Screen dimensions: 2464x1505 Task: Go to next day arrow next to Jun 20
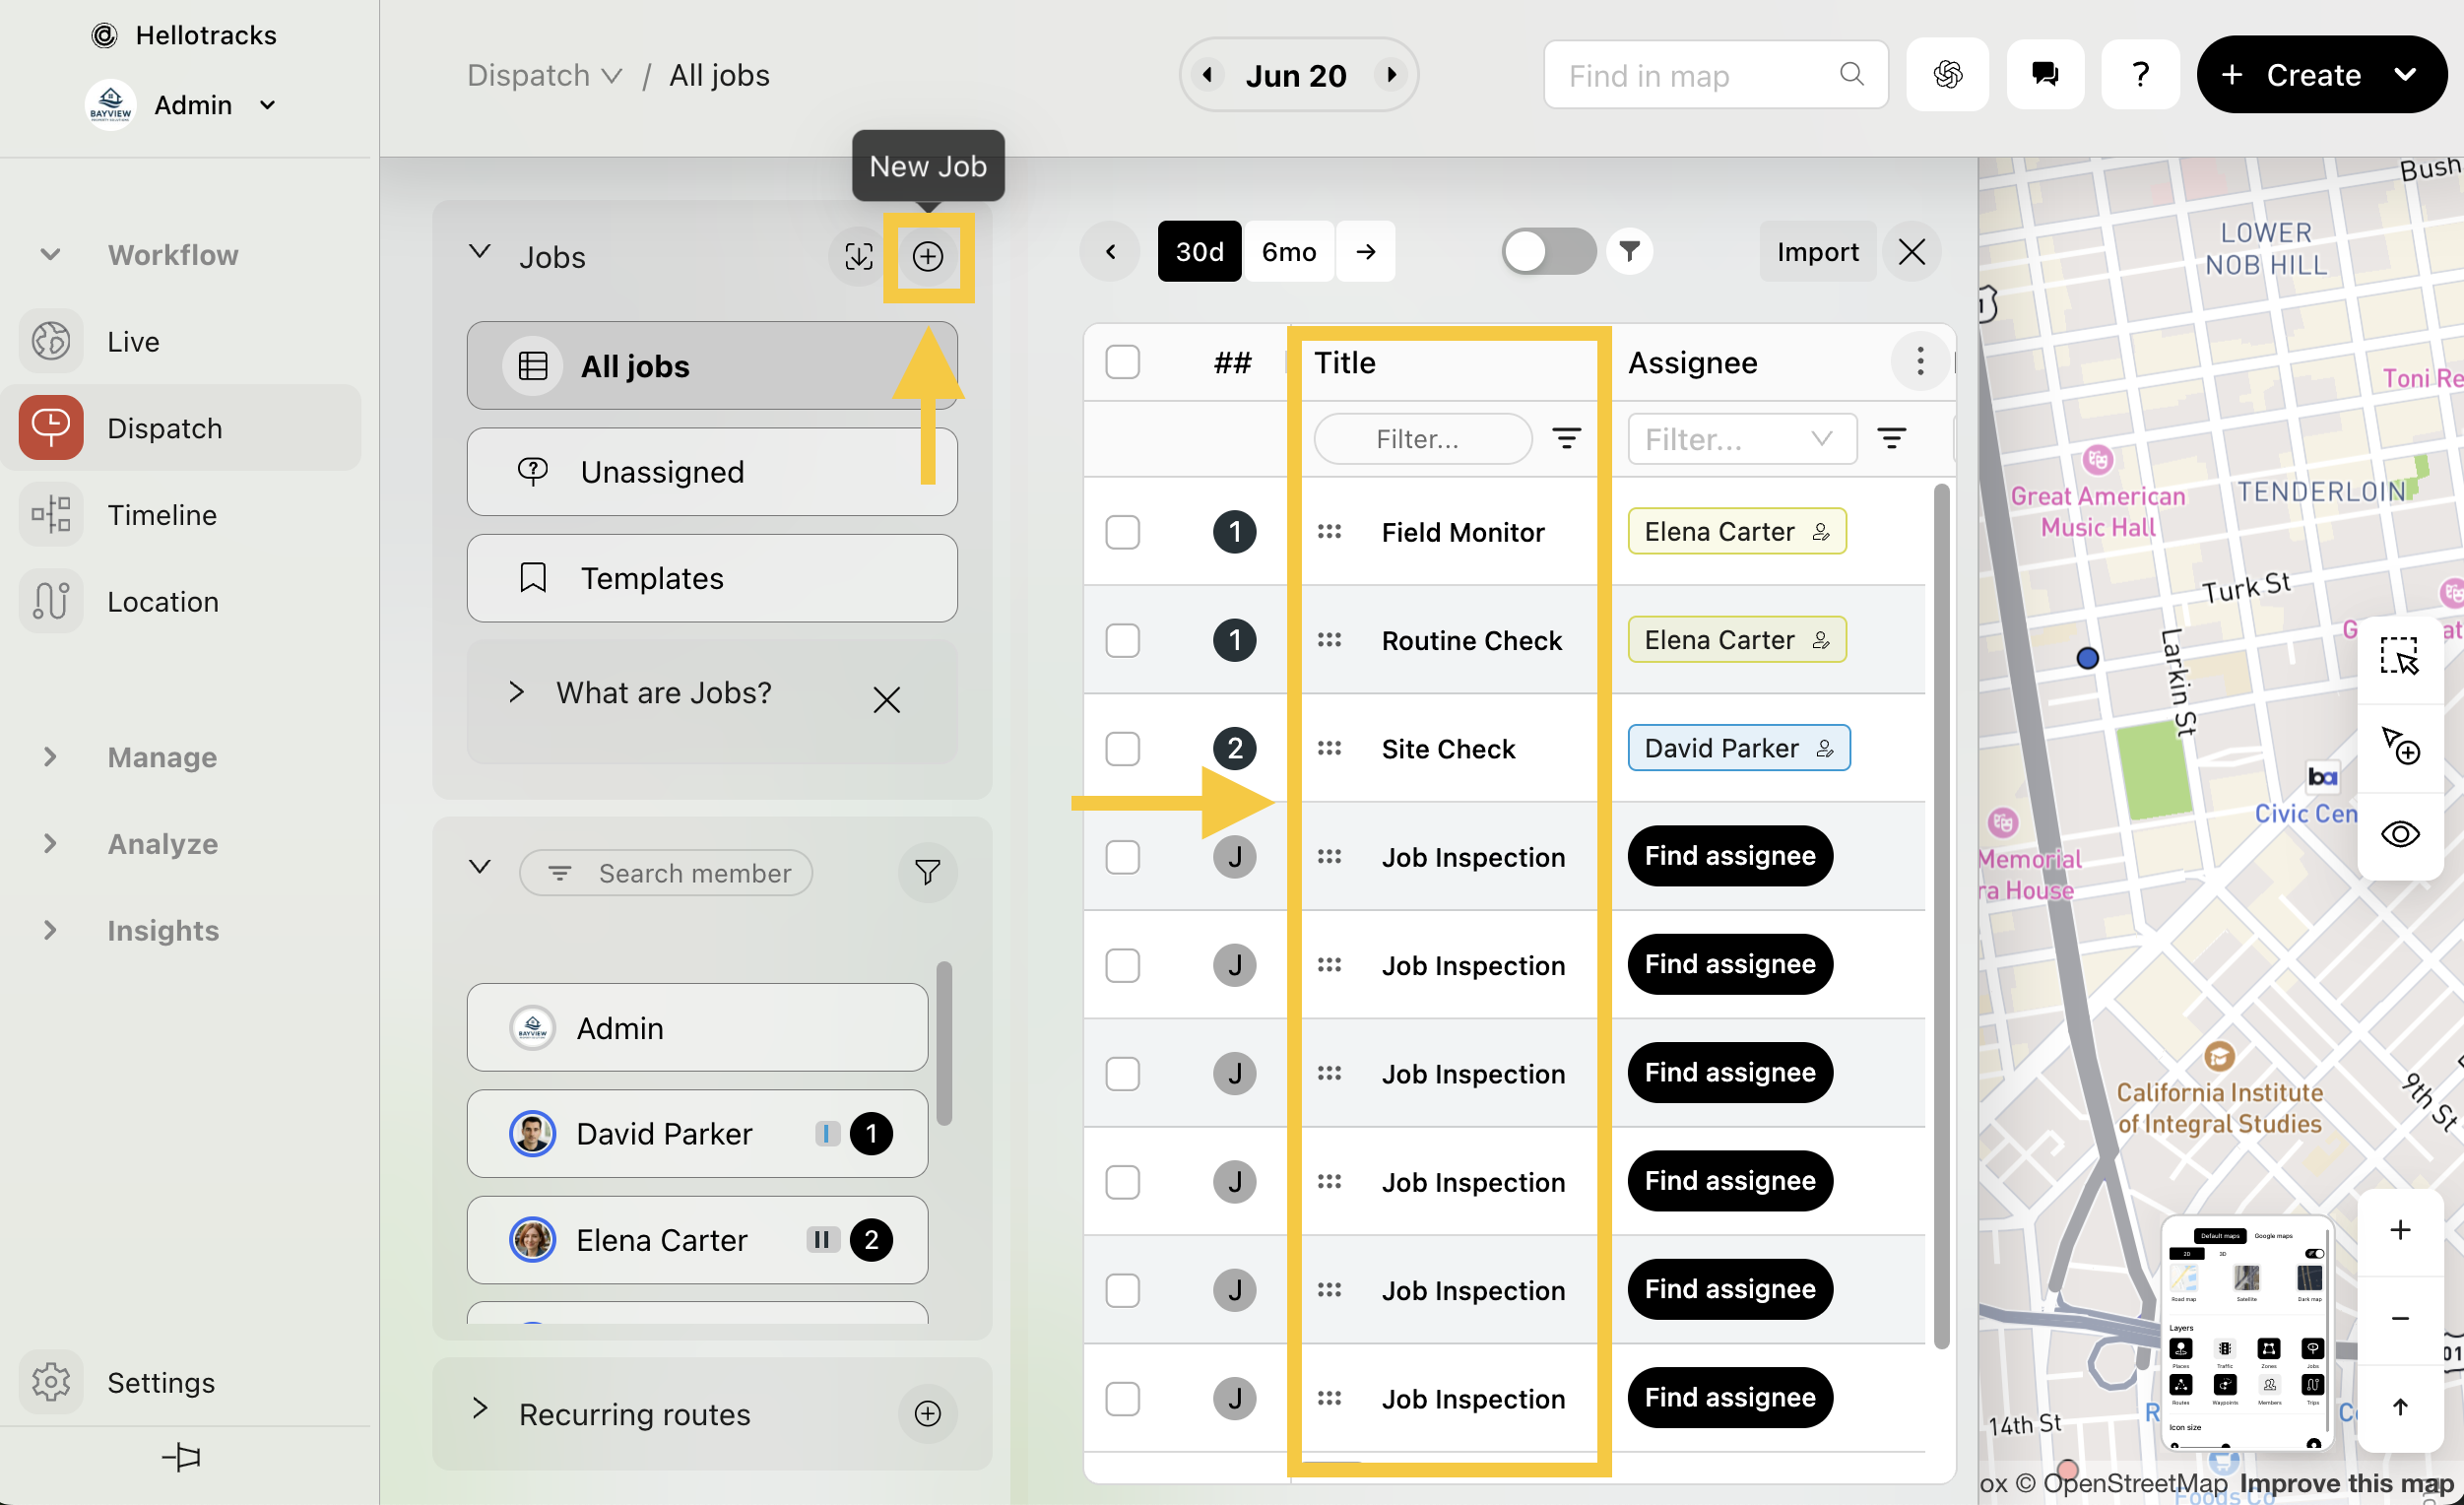1390,75
